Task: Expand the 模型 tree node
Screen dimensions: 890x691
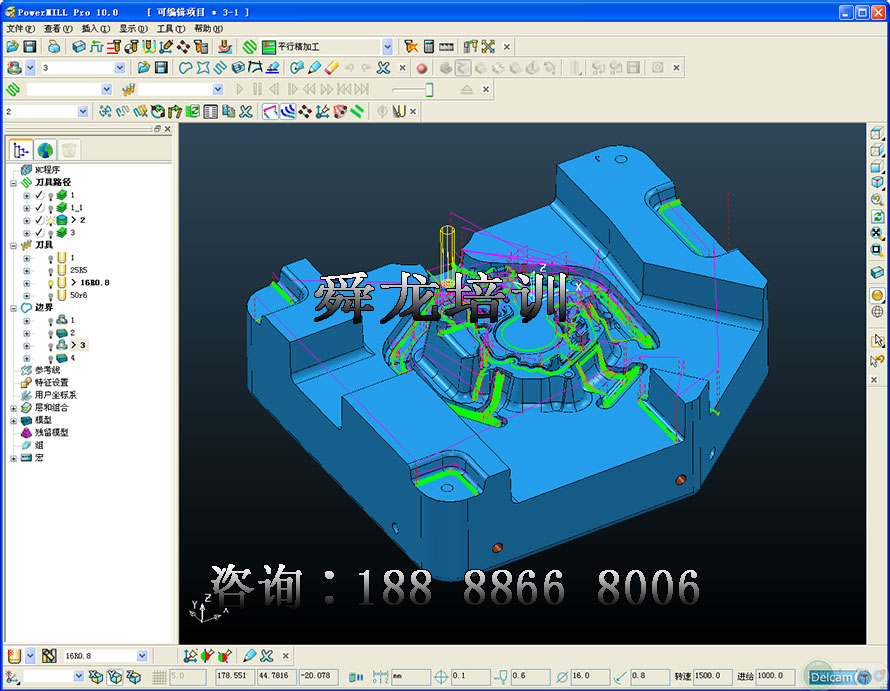Action: [x=14, y=420]
